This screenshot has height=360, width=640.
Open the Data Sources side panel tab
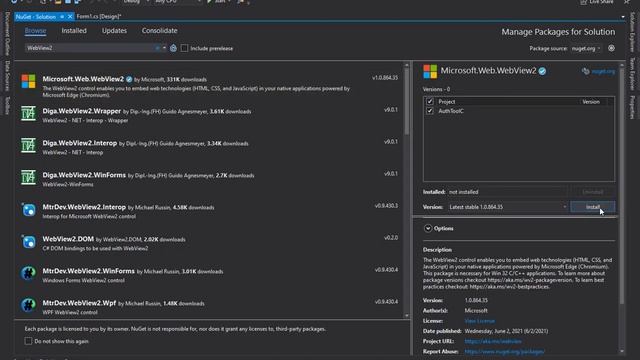(x=7, y=76)
